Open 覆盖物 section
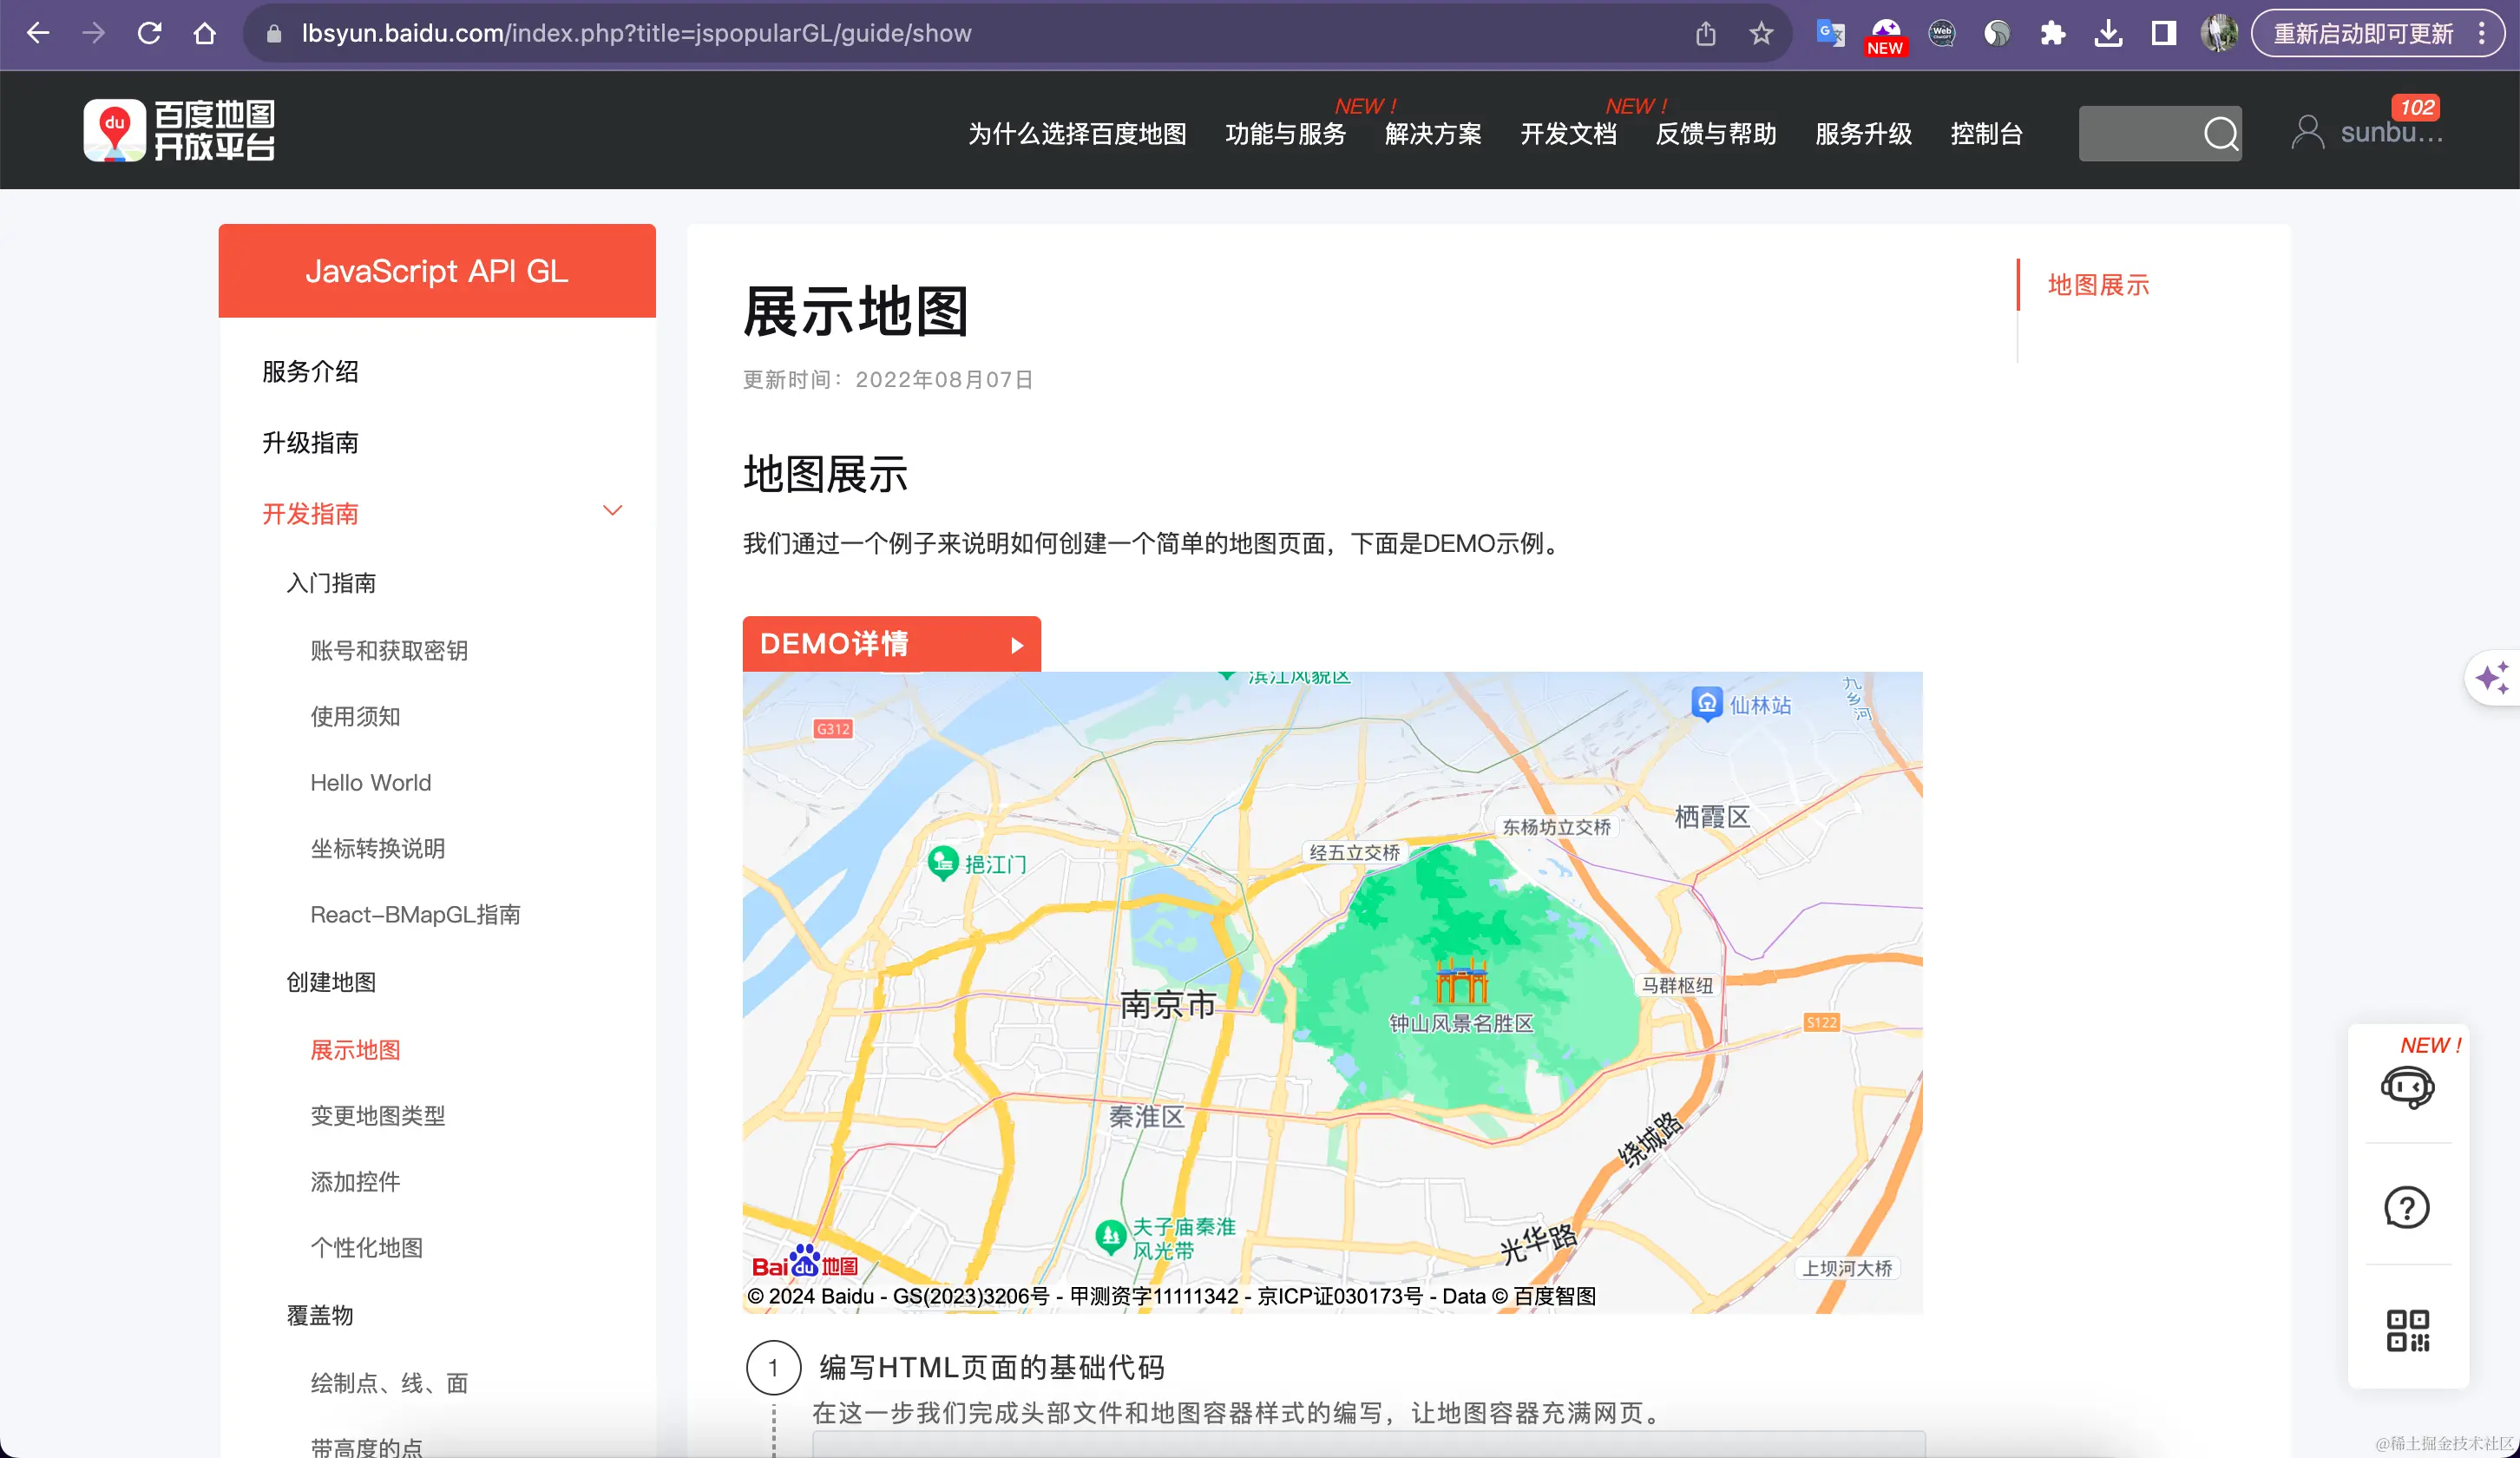Screen dimensions: 2520x1458 point(320,1315)
